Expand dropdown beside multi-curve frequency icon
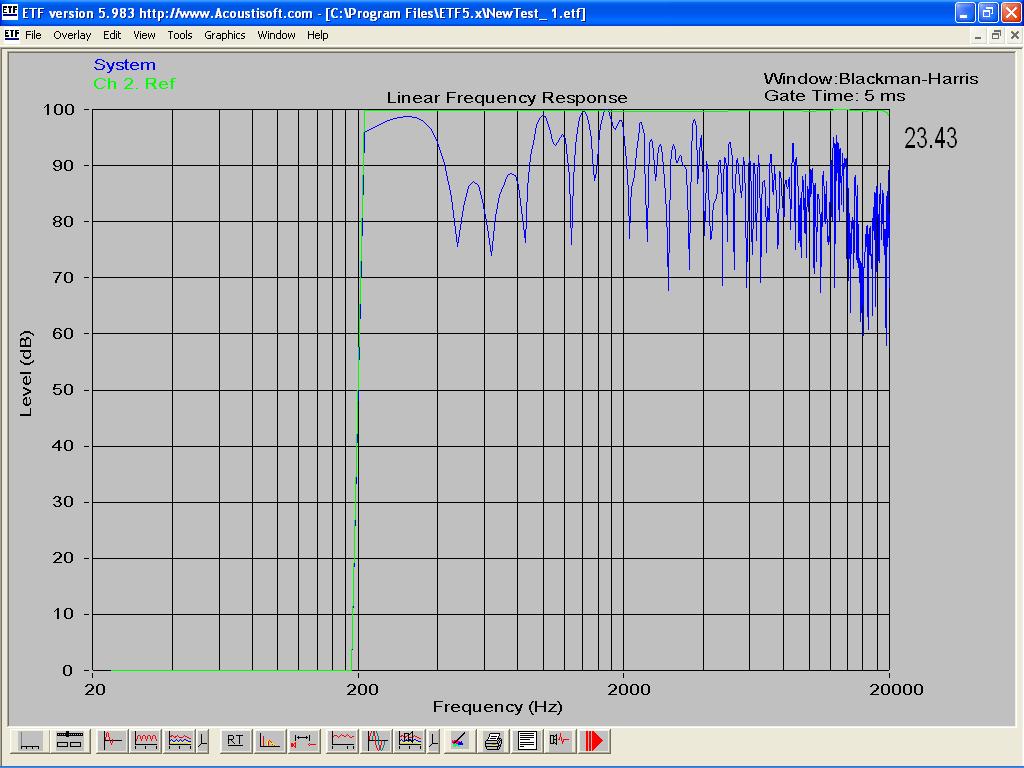 203,741
